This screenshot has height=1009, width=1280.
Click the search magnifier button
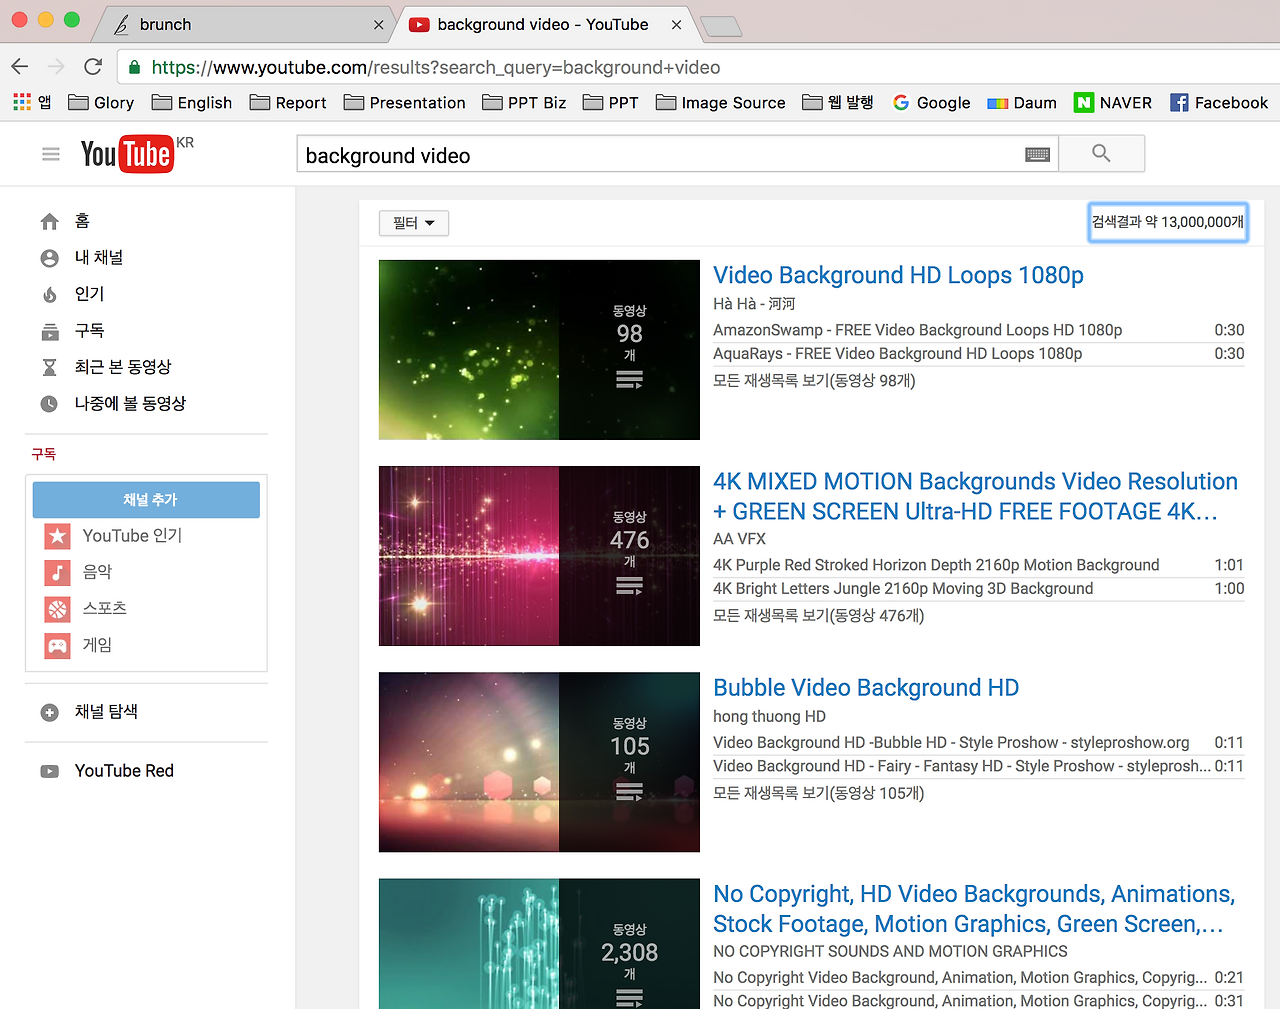1101,154
